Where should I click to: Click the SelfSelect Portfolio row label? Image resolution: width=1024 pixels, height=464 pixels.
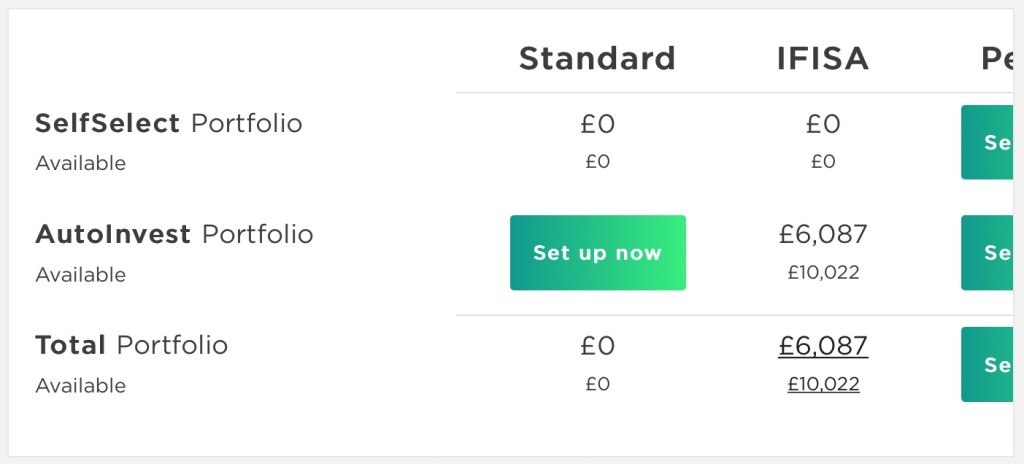[x=168, y=123]
